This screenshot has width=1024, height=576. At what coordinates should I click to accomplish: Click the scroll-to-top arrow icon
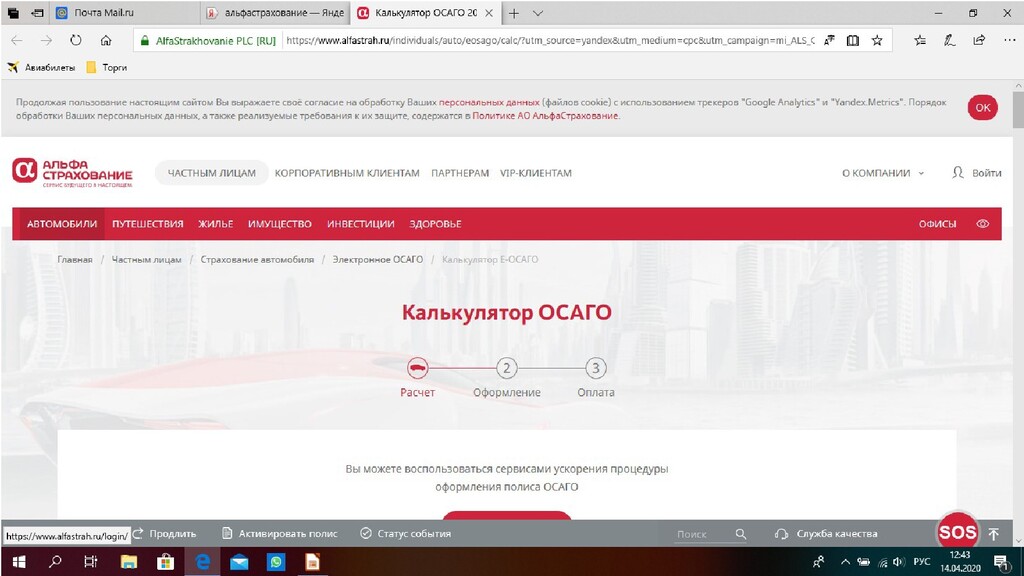(x=994, y=534)
